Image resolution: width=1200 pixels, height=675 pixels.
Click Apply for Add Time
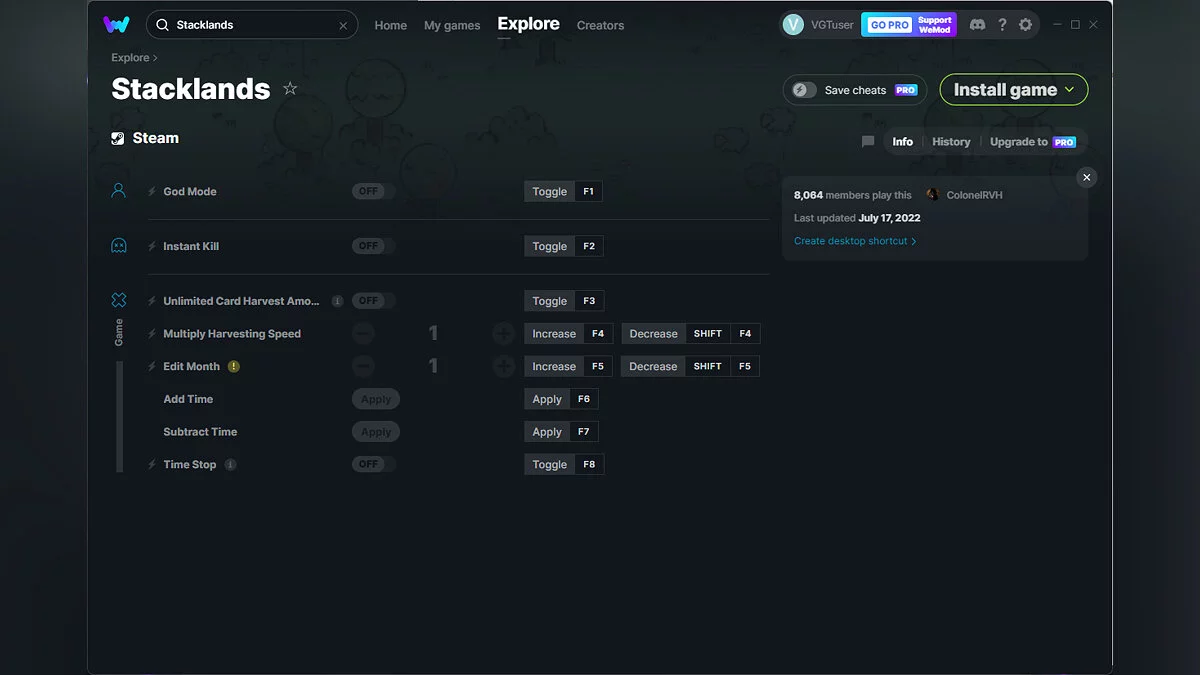(376, 399)
